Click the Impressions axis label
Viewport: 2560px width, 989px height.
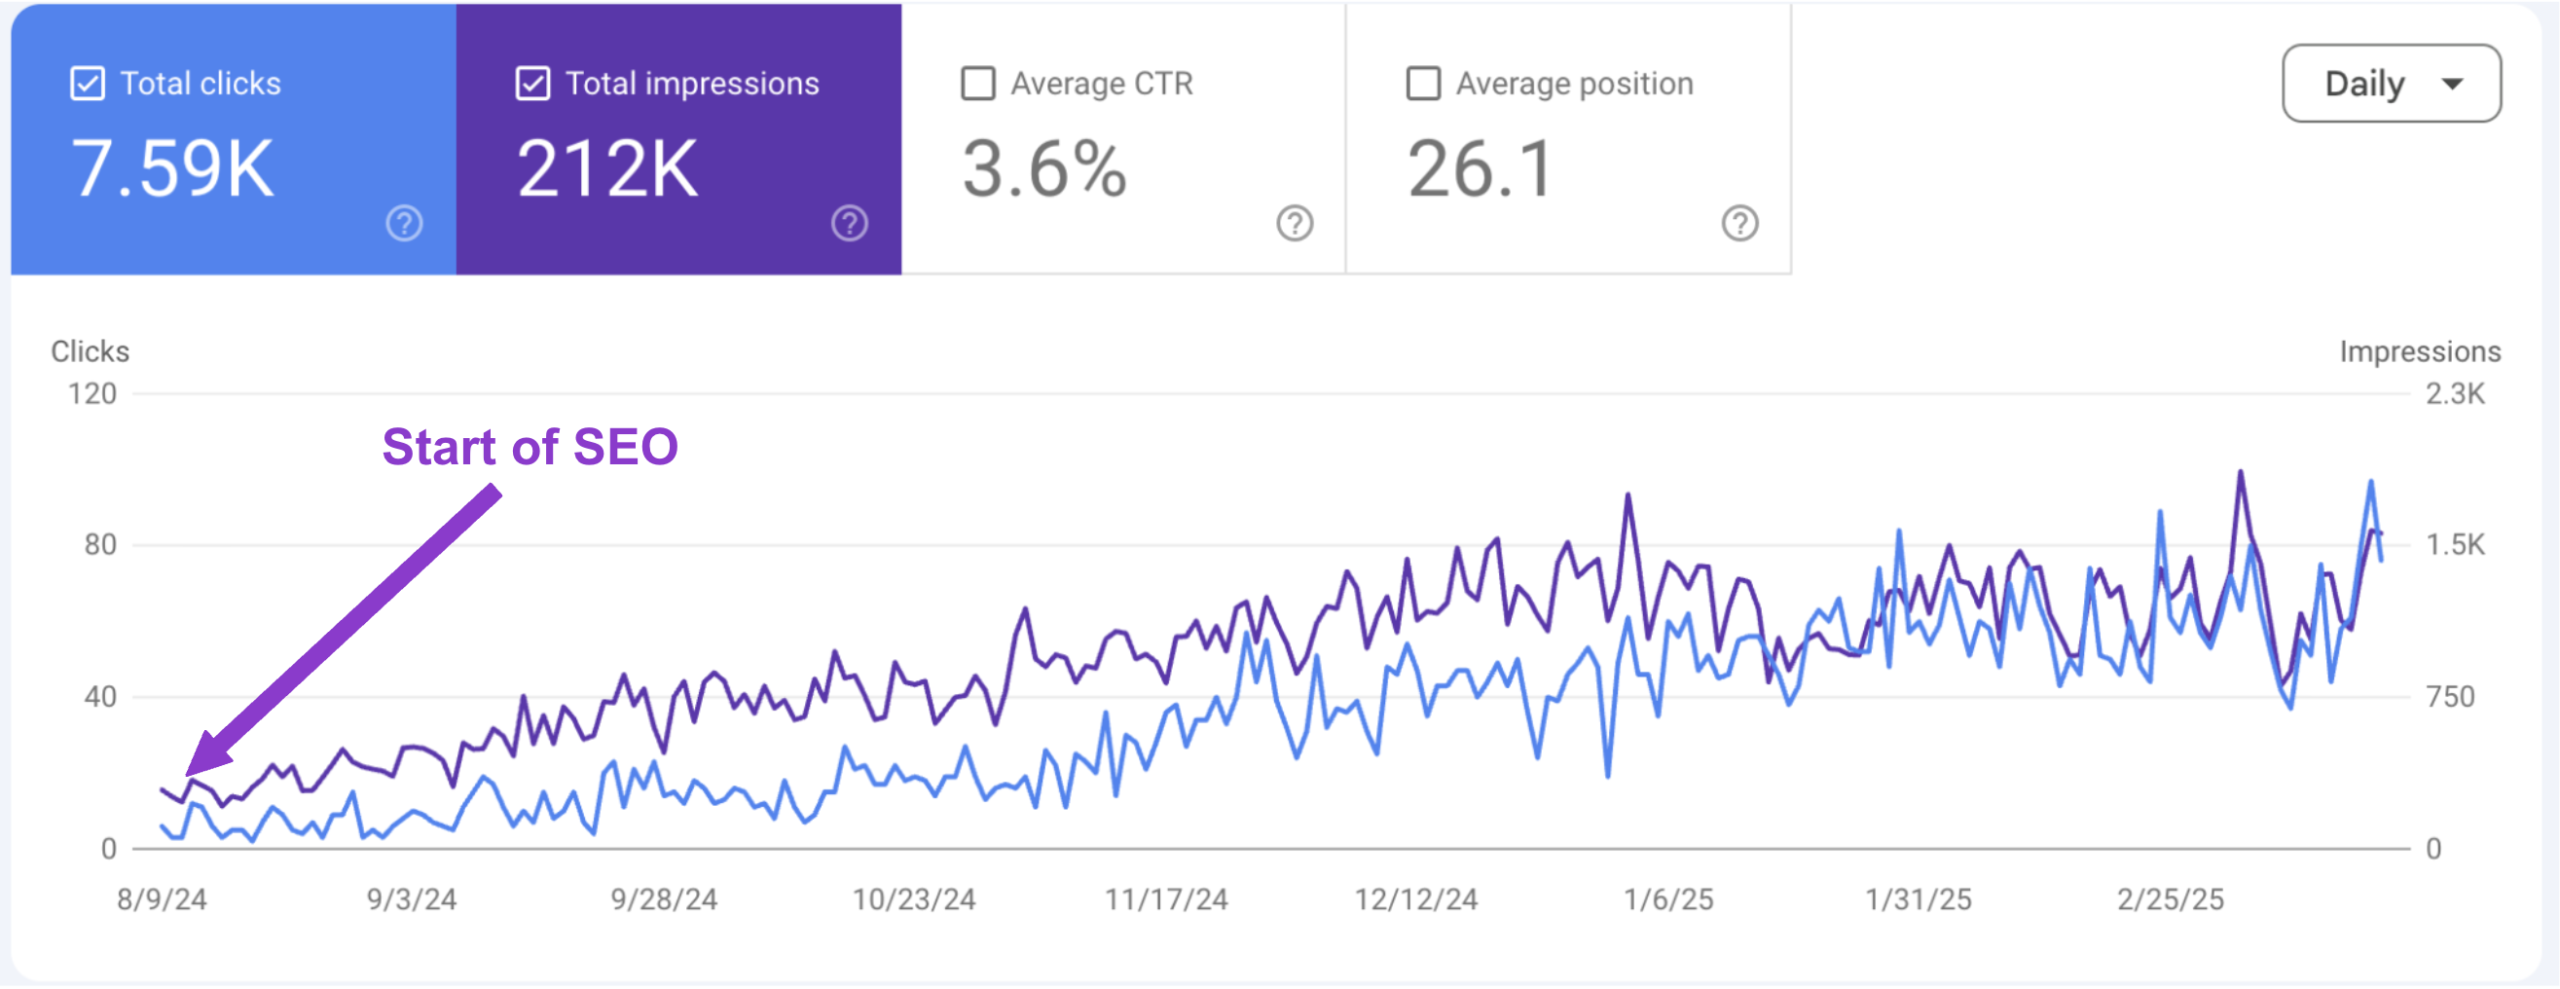(2420, 352)
